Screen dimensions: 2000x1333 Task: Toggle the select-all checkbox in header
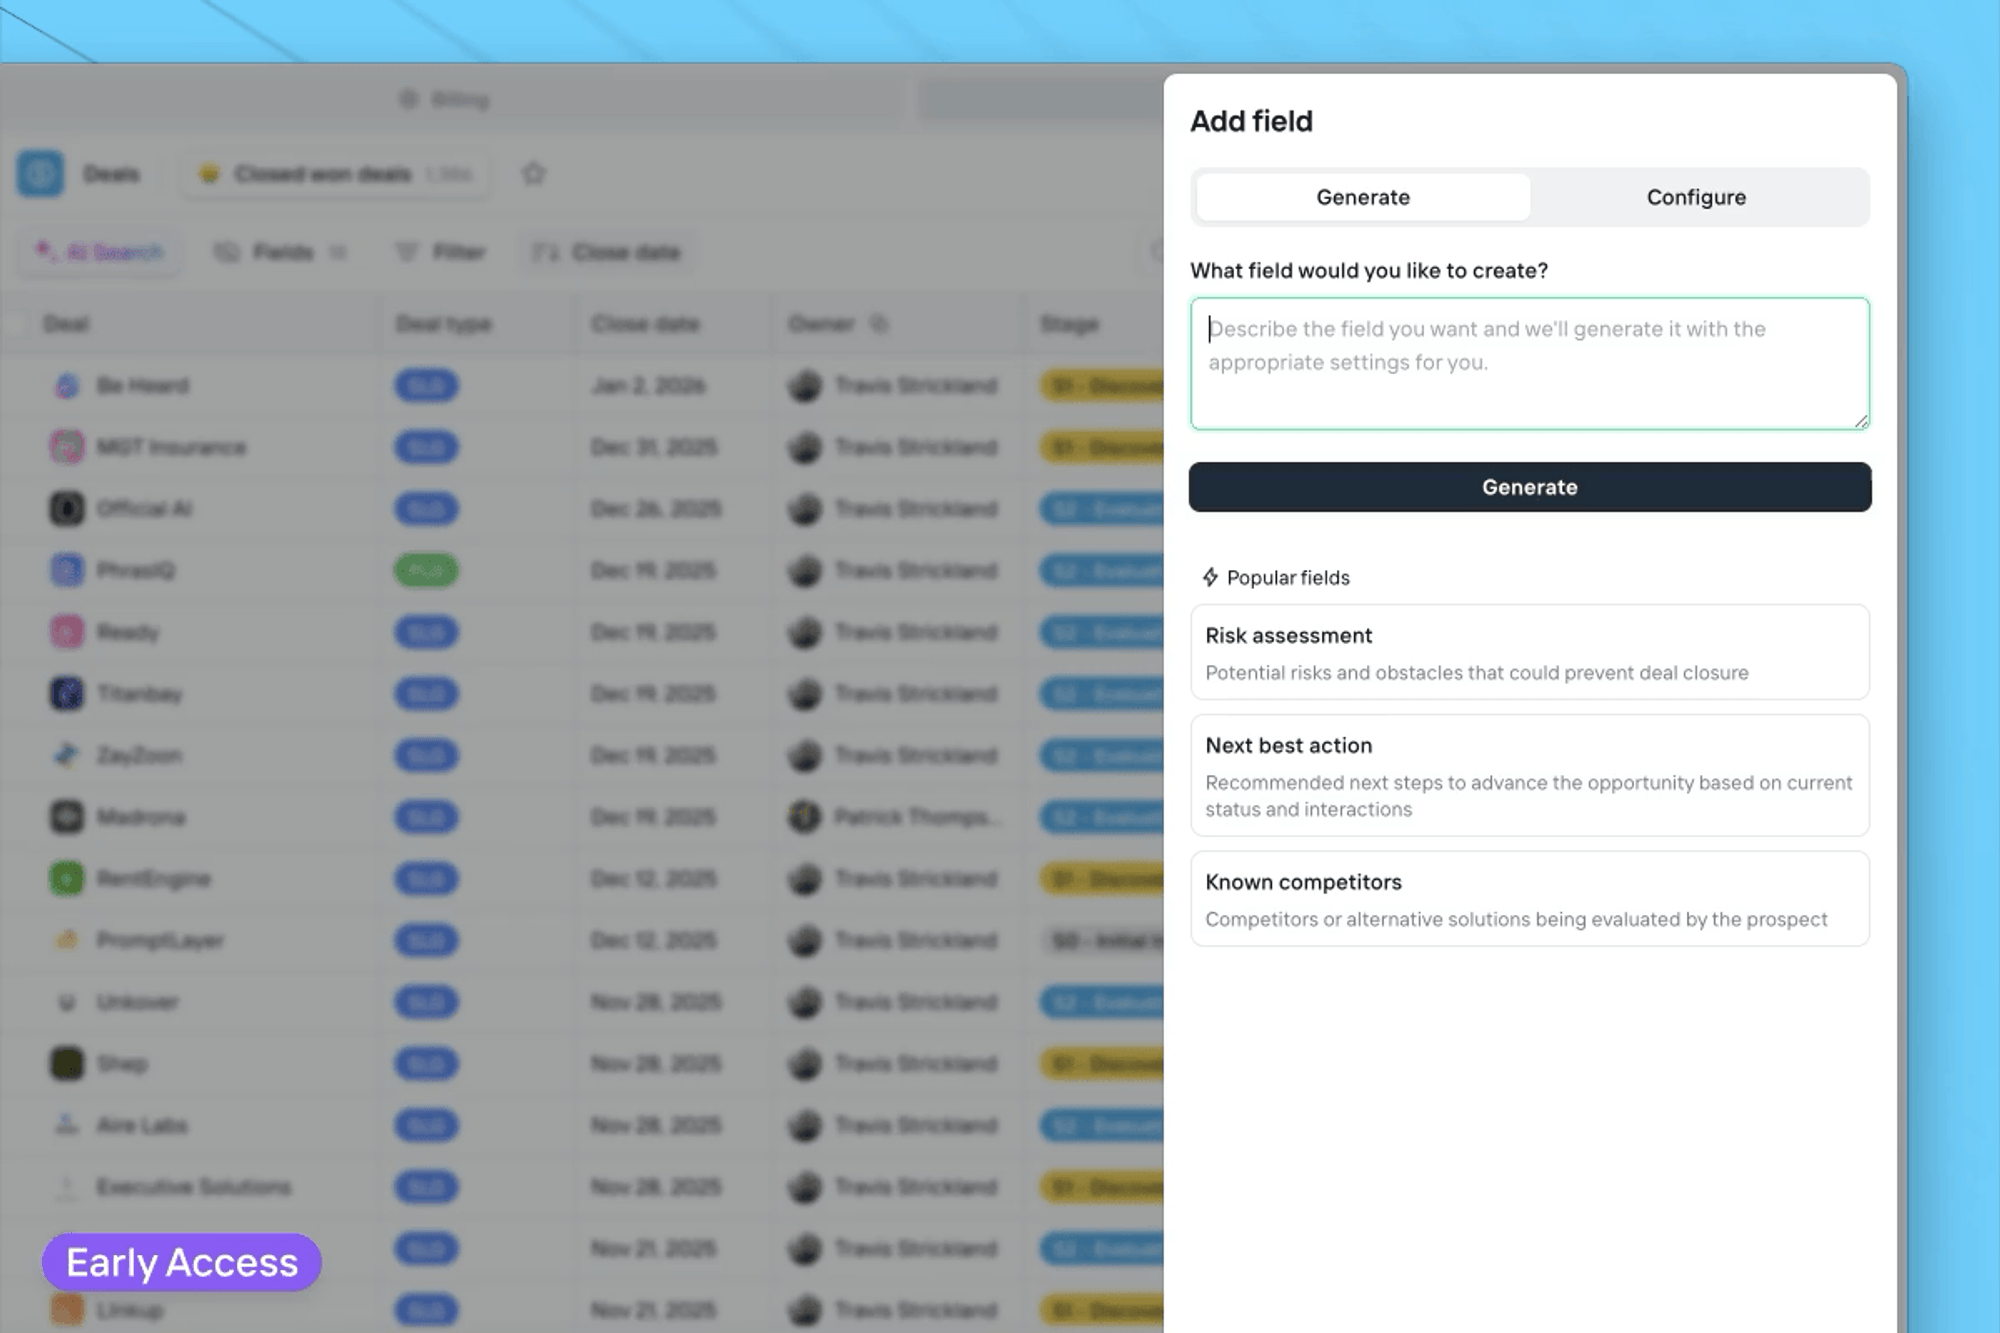pyautogui.click(x=15, y=323)
